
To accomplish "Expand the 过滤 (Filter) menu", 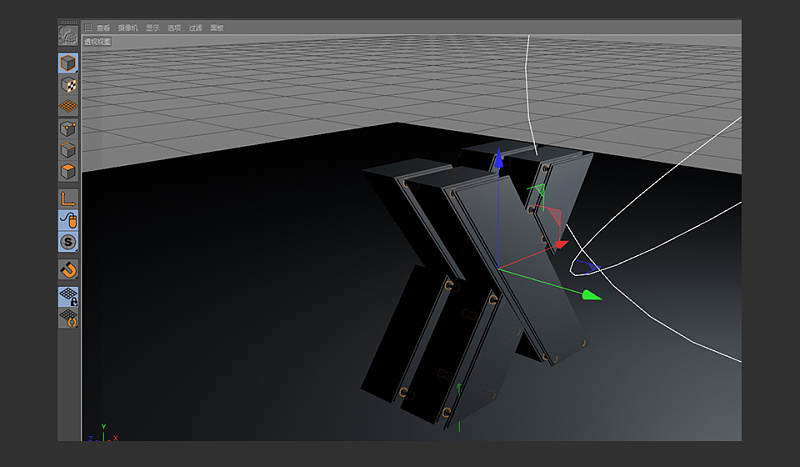I will coord(195,28).
